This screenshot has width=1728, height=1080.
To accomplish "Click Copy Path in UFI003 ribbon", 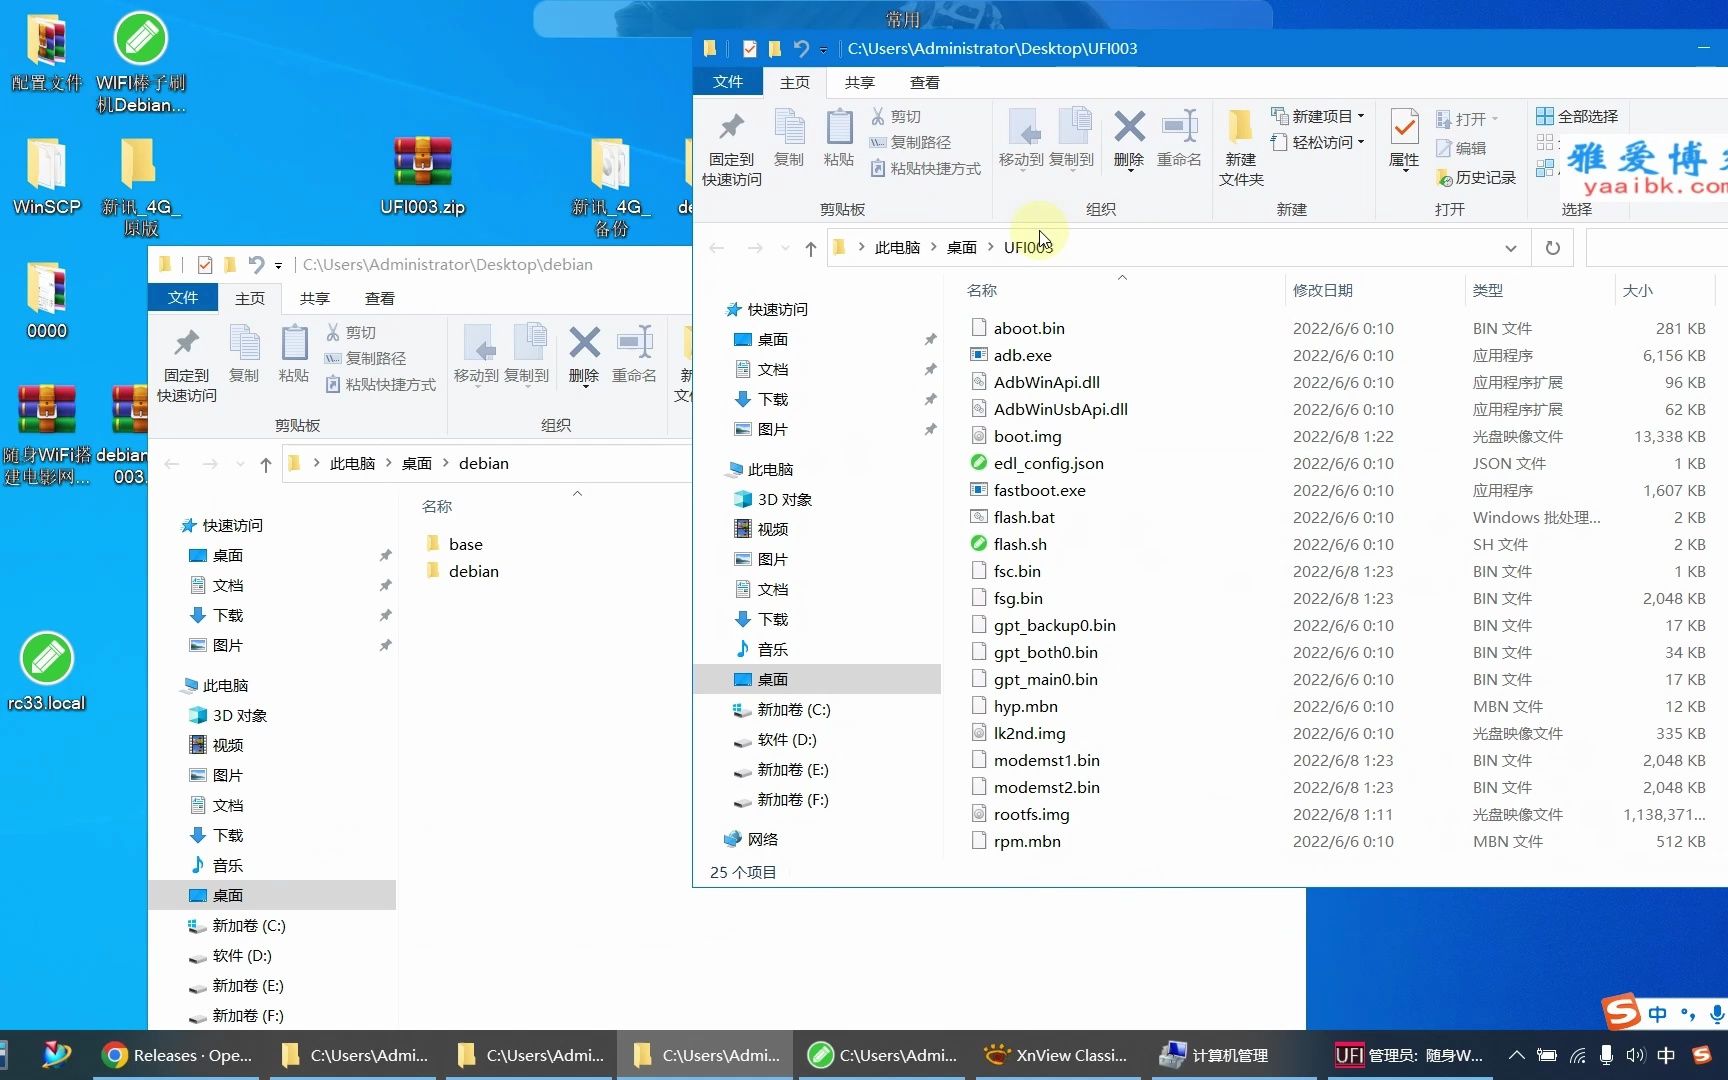I will (910, 142).
